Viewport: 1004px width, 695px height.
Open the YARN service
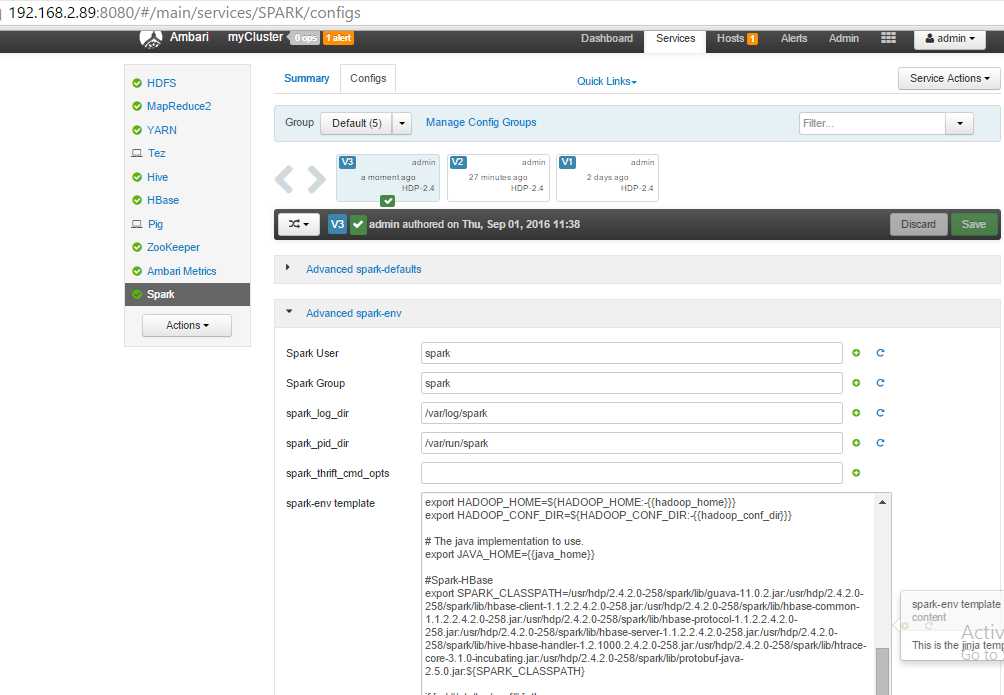coord(161,130)
